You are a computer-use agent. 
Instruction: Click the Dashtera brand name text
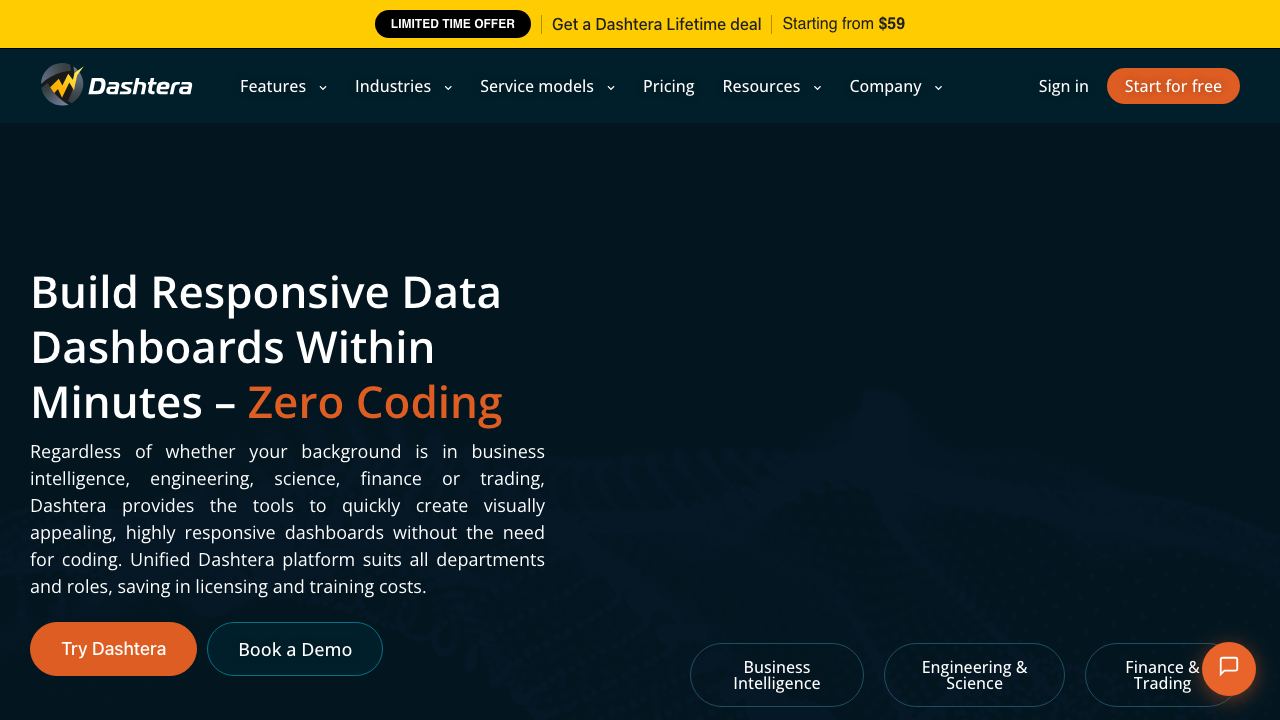pyautogui.click(x=140, y=86)
